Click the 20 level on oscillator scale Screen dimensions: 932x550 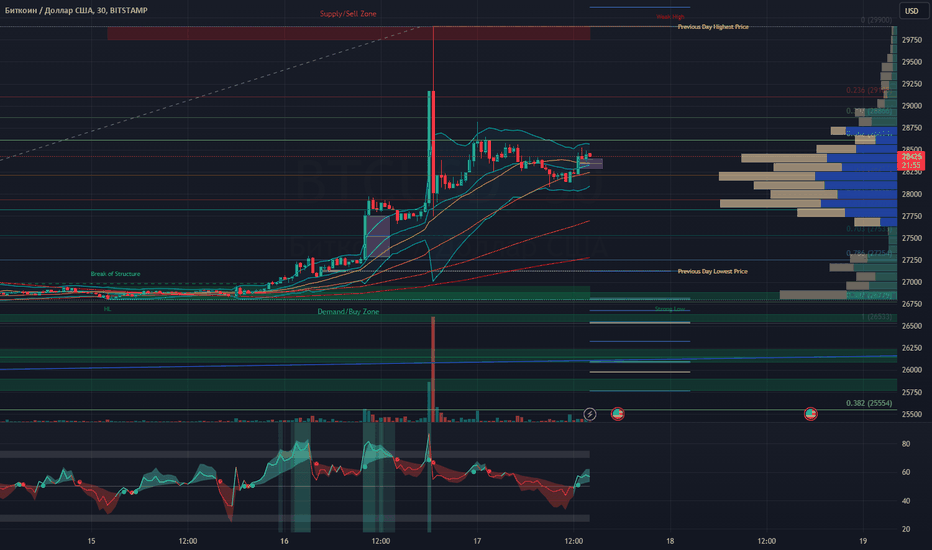(x=906, y=529)
